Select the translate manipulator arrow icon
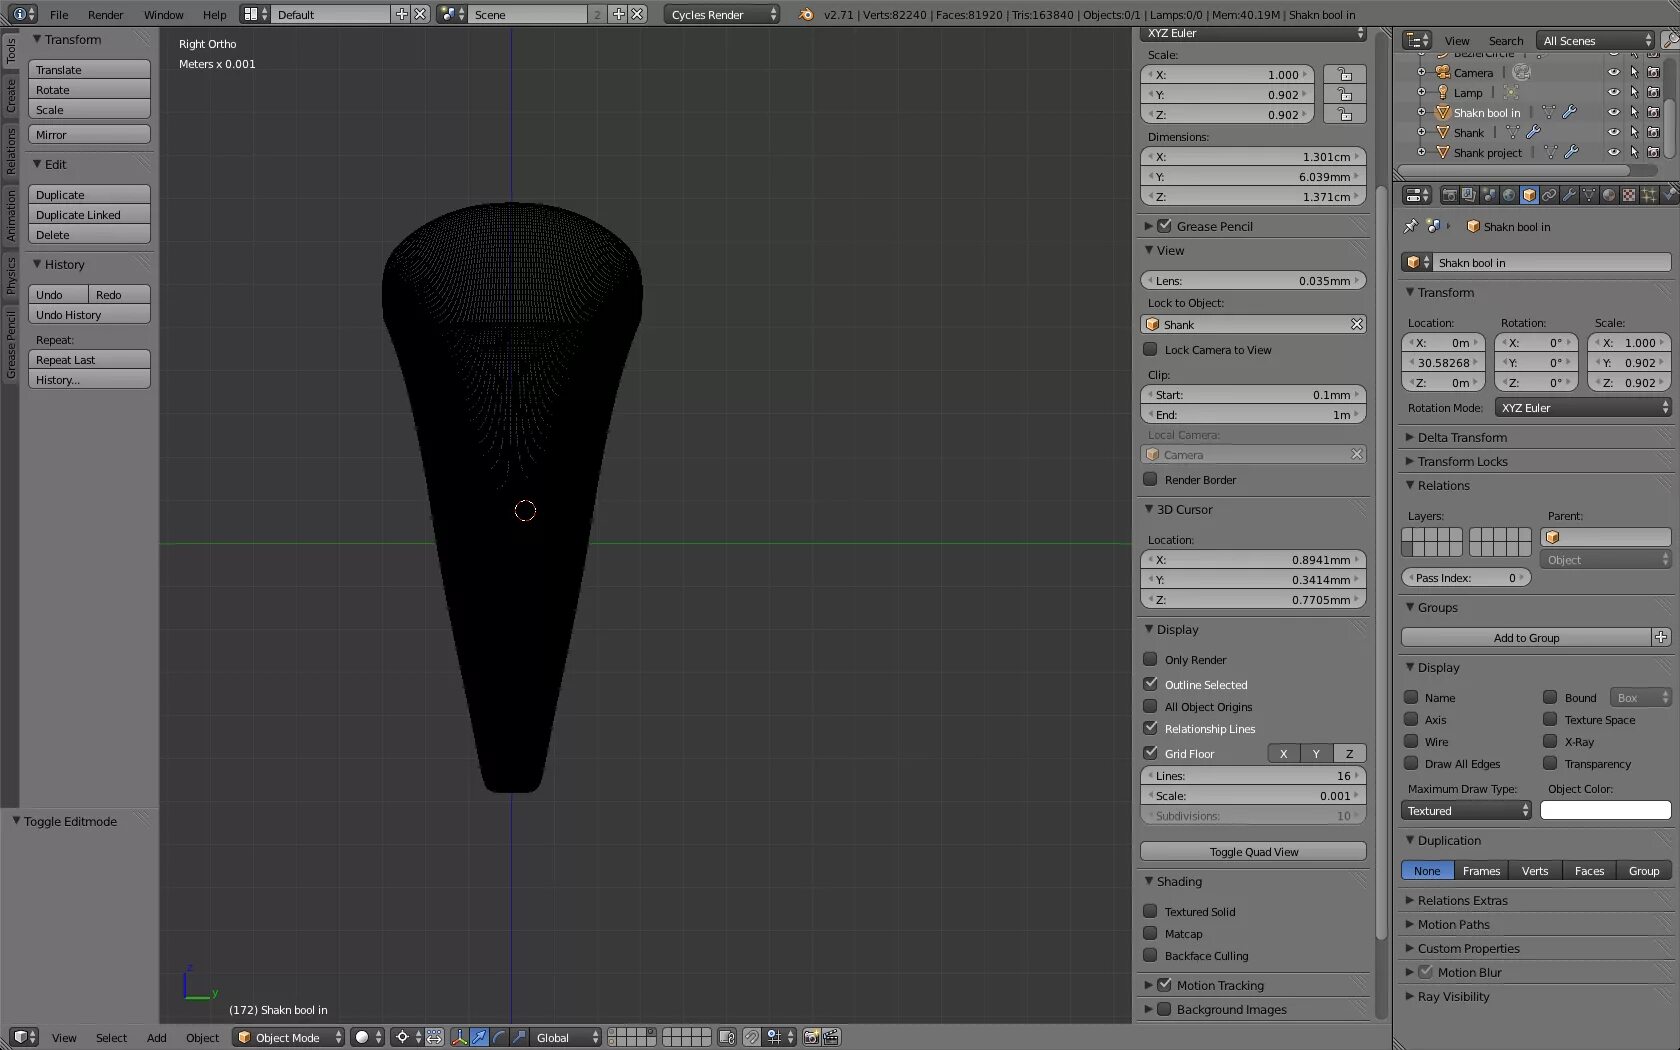Viewport: 1680px width, 1050px height. [479, 1037]
